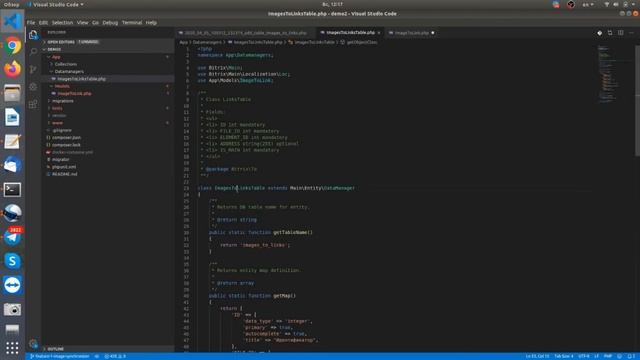Viewport: 640px width, 360px height.
Task: Open the View menu
Action: [82, 23]
